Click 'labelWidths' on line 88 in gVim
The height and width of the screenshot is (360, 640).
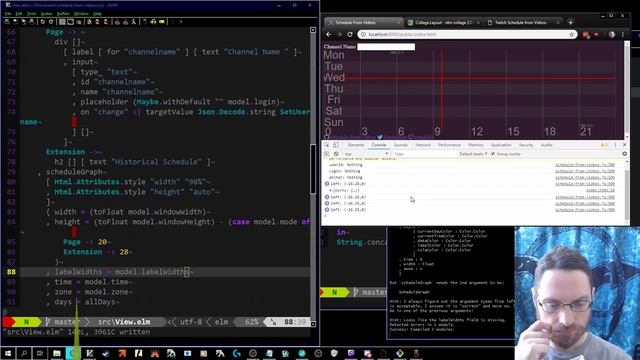[78, 272]
